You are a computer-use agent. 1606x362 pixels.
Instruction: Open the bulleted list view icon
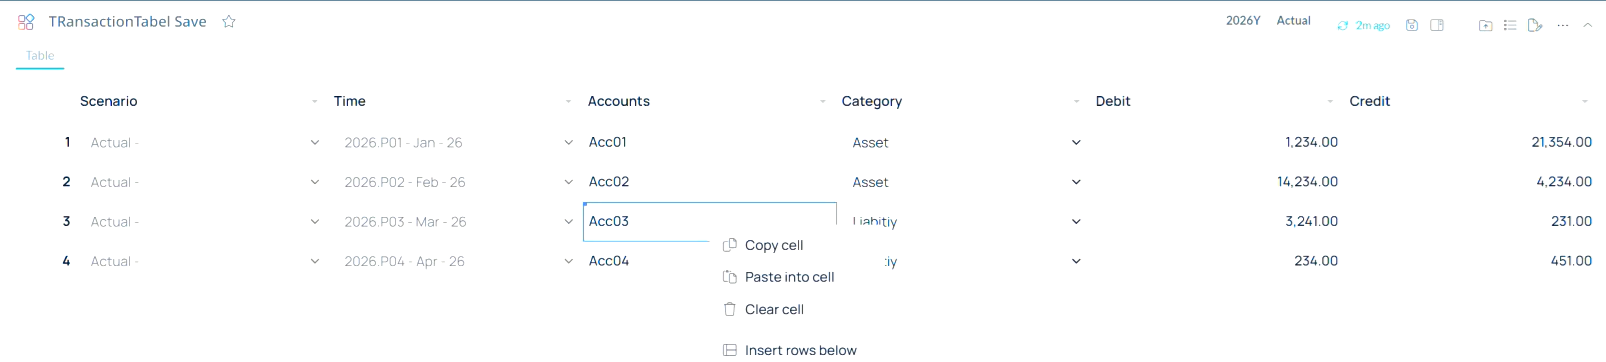[x=1510, y=25]
